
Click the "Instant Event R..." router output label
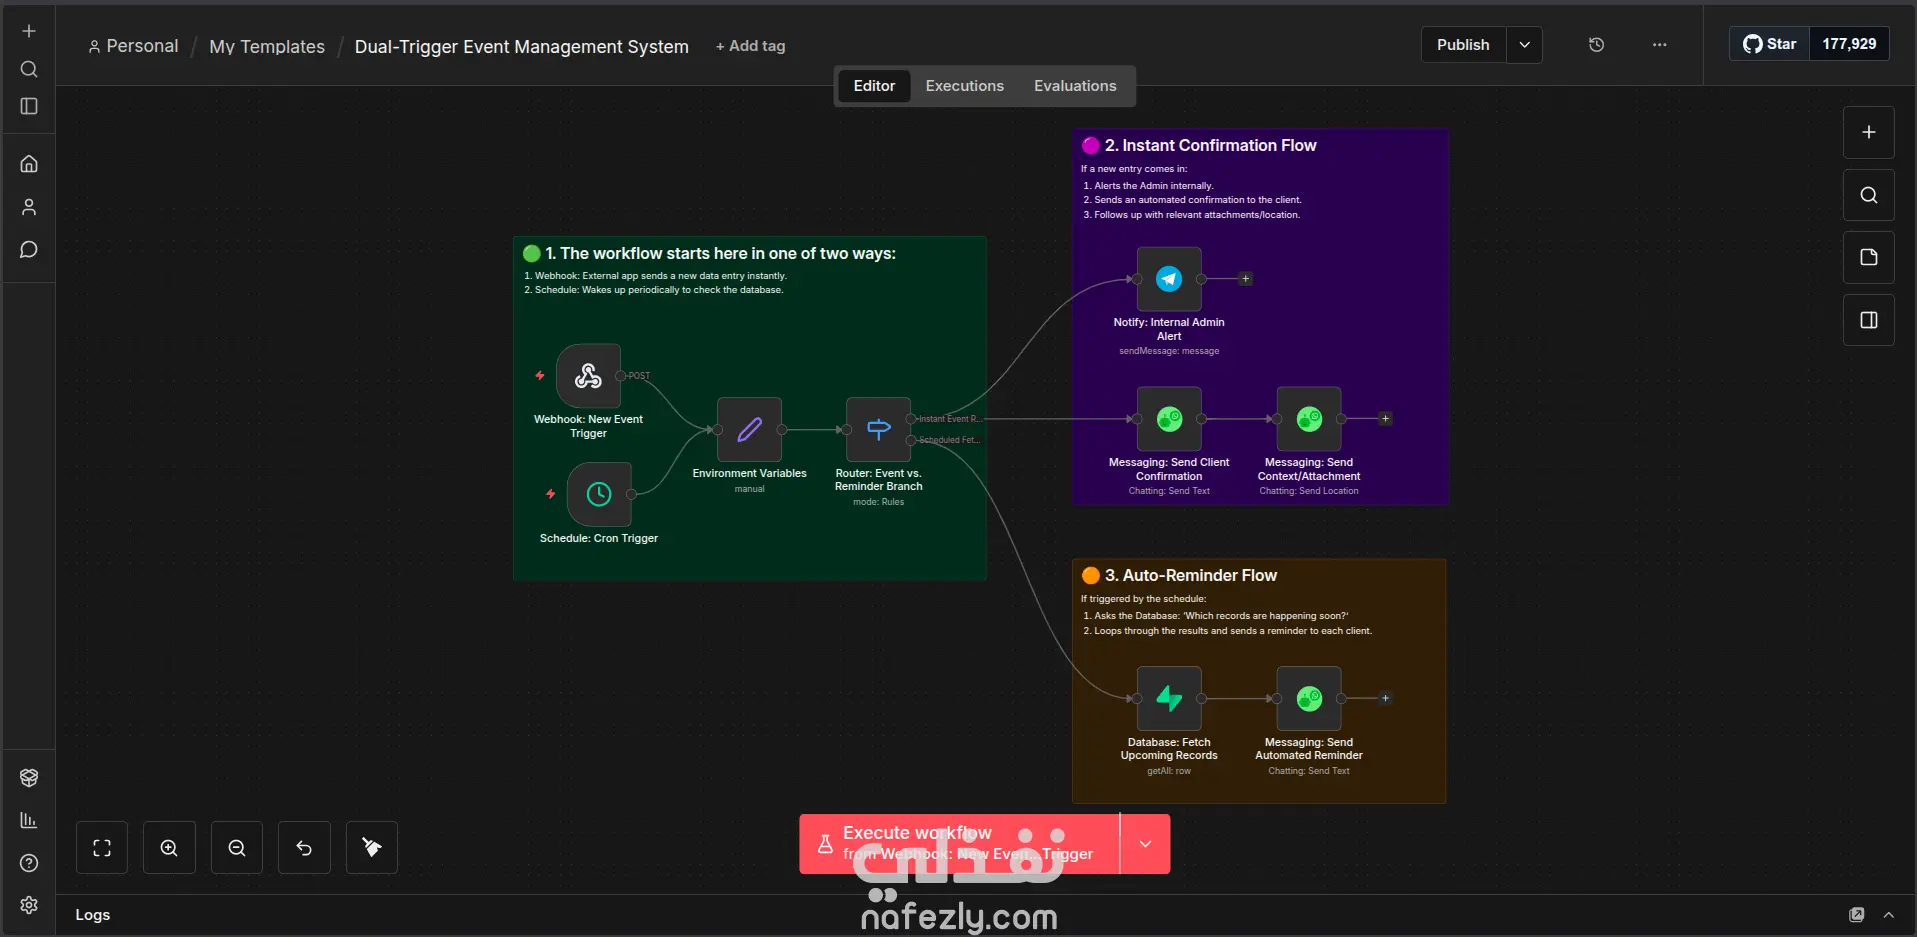tap(949, 419)
